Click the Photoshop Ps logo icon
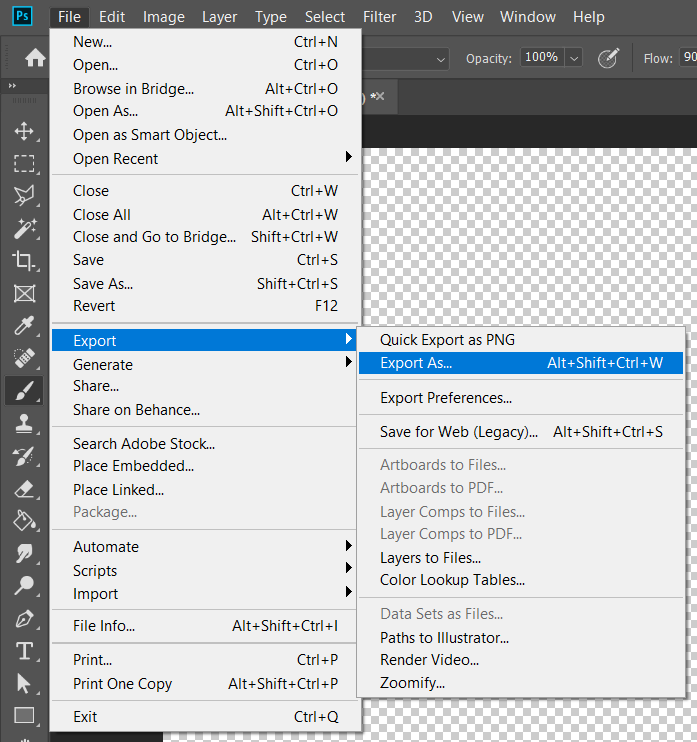This screenshot has height=742, width=697. tap(22, 16)
